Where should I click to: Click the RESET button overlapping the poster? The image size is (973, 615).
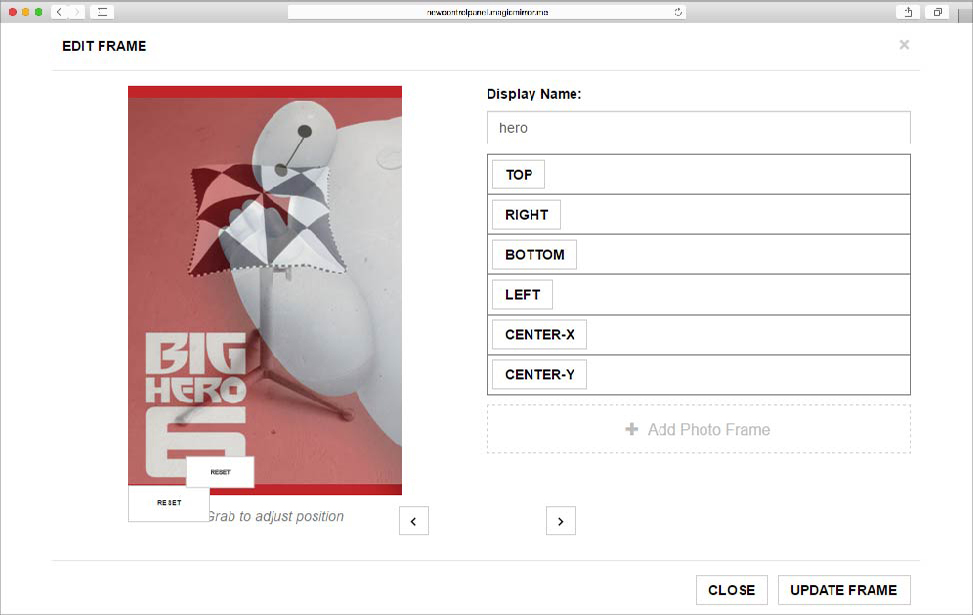pos(220,472)
